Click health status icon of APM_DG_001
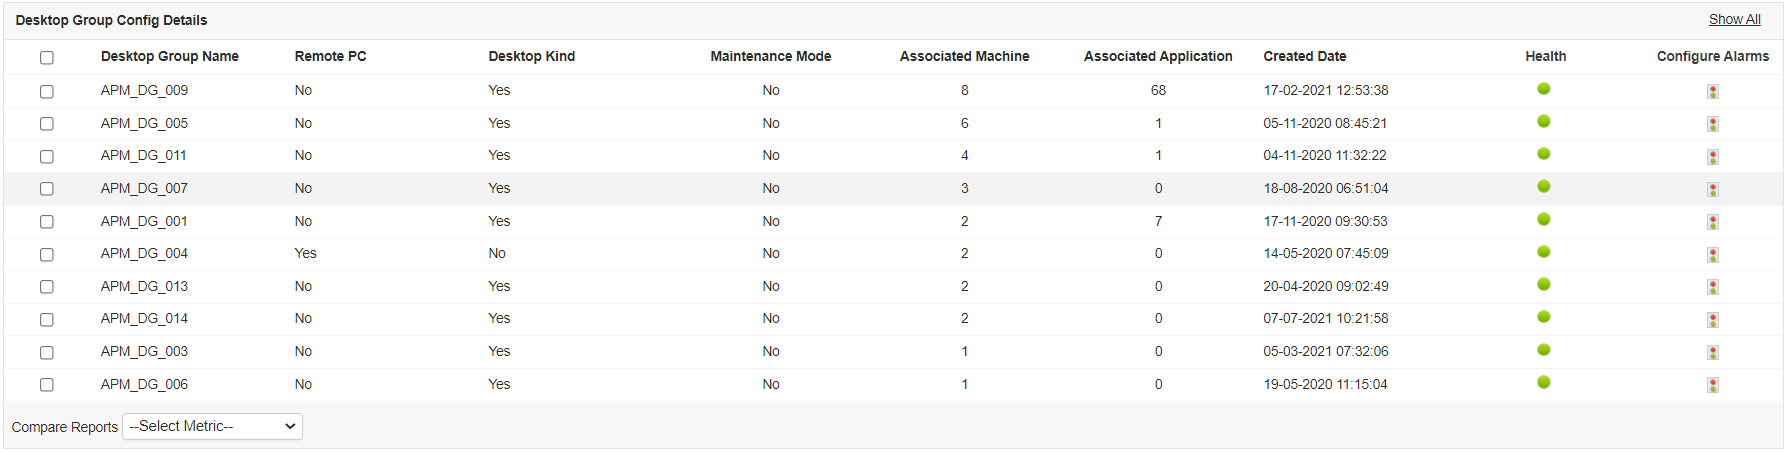Screen dimensions: 1787x452 click(x=1543, y=219)
